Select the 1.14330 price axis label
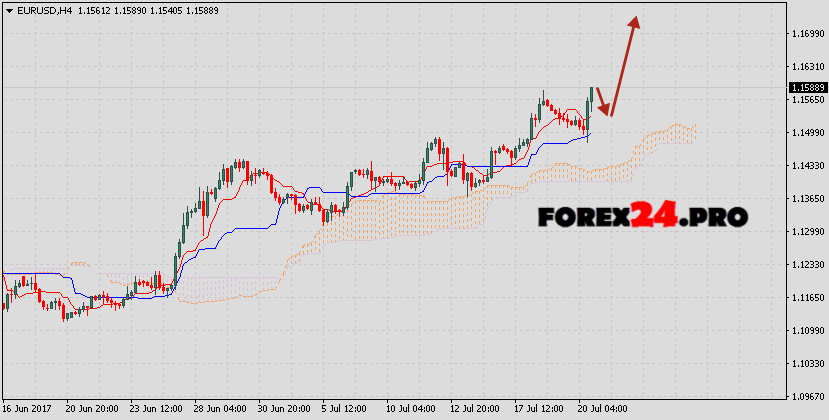829x420 pixels. pos(804,166)
